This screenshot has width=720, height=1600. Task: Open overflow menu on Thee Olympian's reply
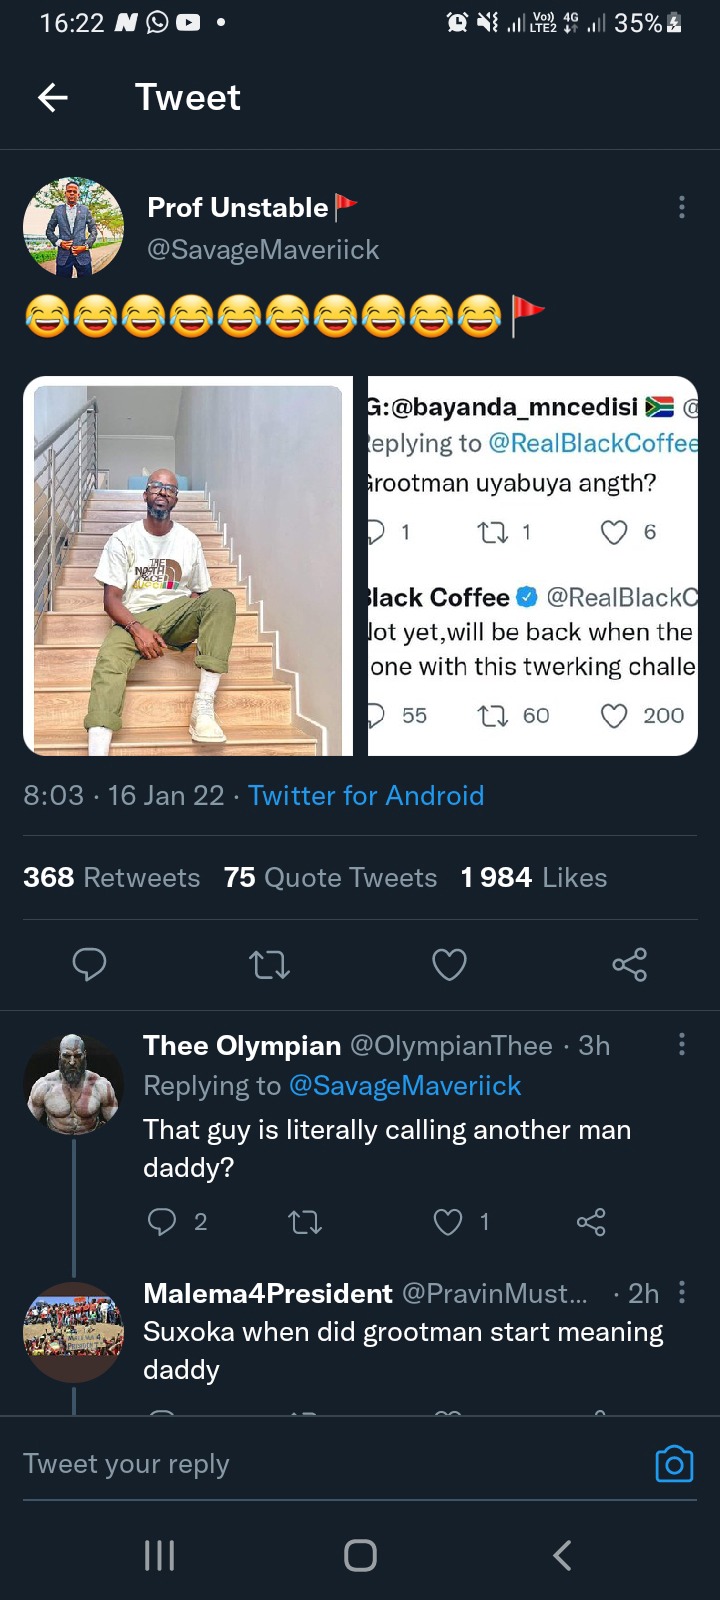pos(682,1044)
